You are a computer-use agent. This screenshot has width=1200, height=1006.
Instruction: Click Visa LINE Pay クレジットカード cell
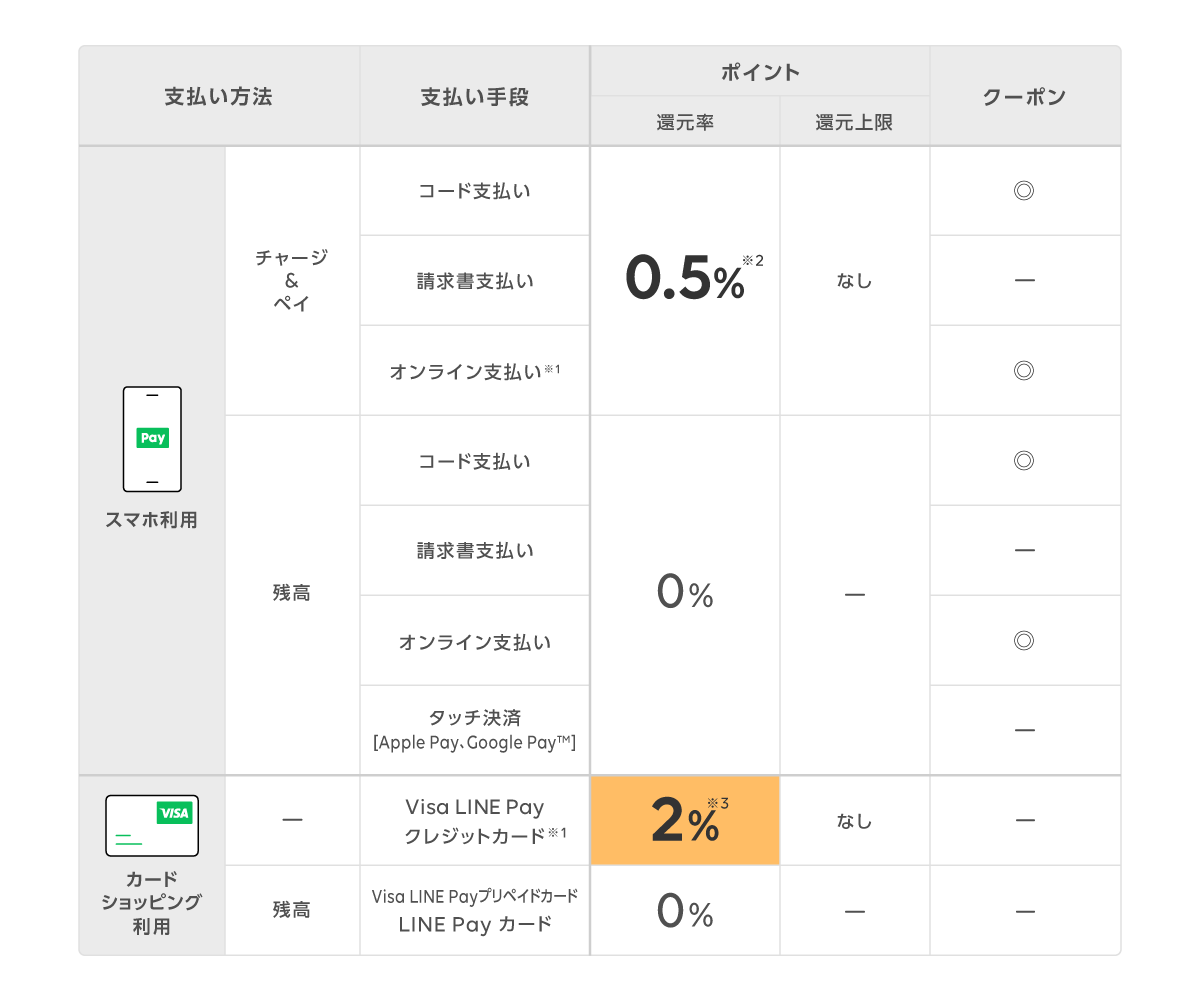[x=475, y=821]
